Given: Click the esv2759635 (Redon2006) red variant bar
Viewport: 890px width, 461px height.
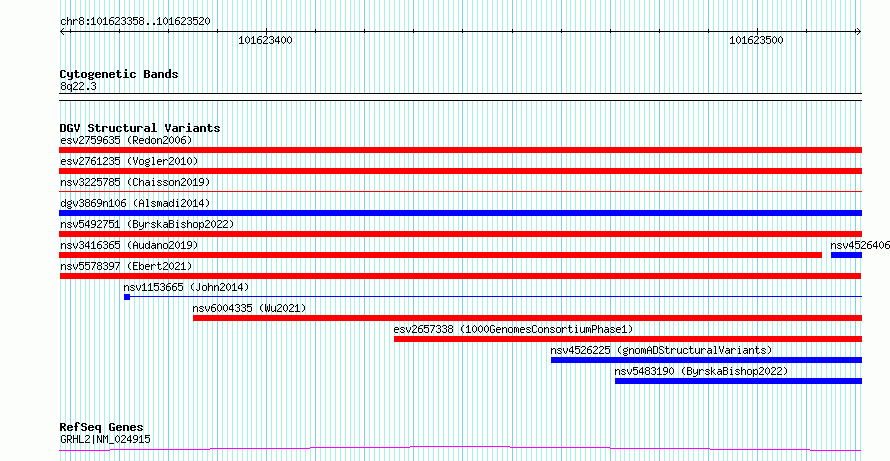Looking at the screenshot, I should point(460,150).
